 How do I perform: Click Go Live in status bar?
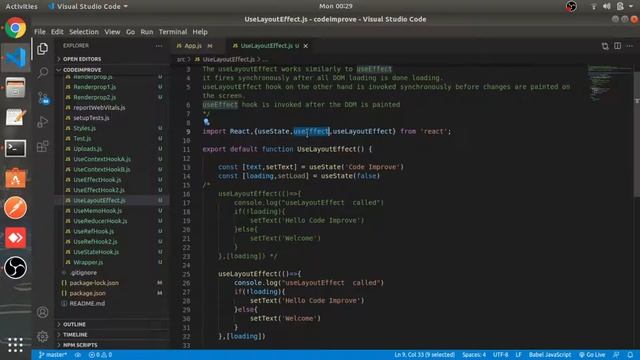click(x=592, y=355)
